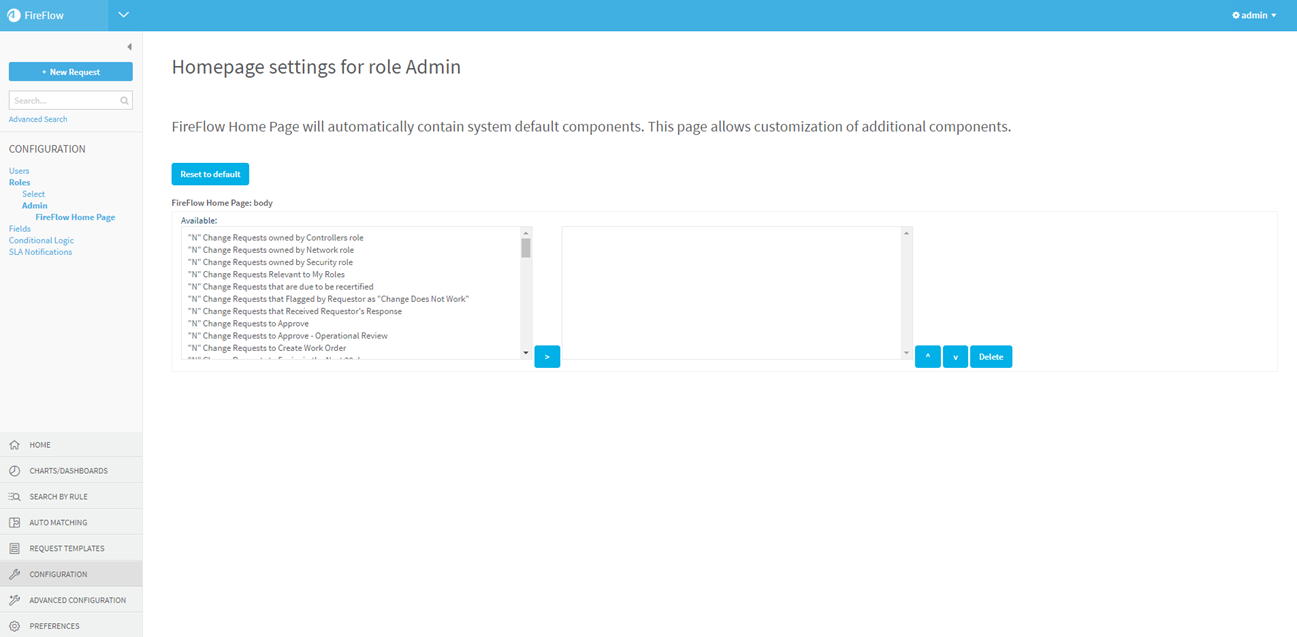
Task: Collapse the left sidebar with arrow
Action: coord(129,47)
